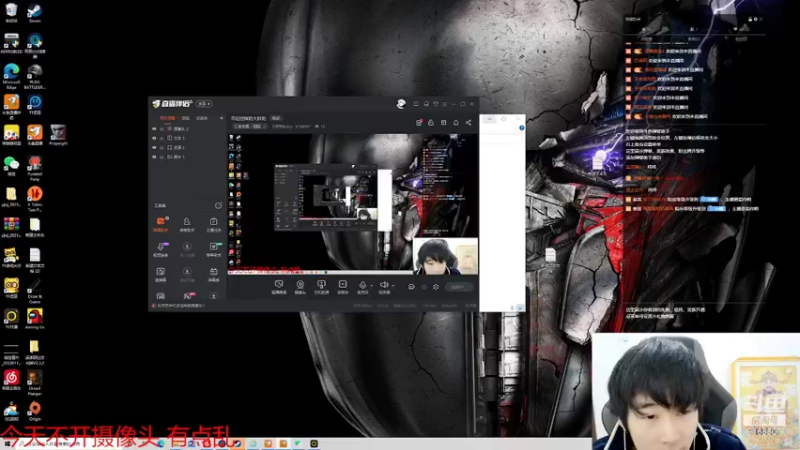Switch to third tab in sources panel
This screenshot has width=800, height=450.
tap(202, 118)
